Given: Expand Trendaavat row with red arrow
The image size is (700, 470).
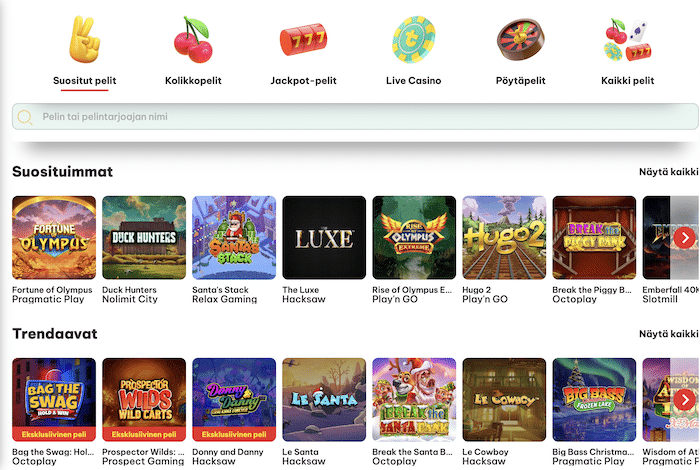Looking at the screenshot, I should [684, 399].
